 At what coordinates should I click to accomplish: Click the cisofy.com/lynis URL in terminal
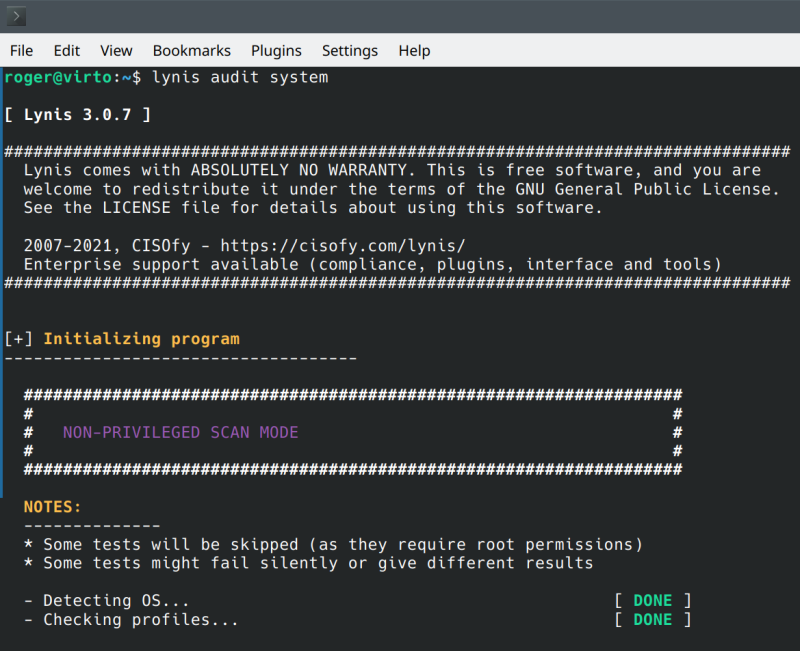(343, 246)
